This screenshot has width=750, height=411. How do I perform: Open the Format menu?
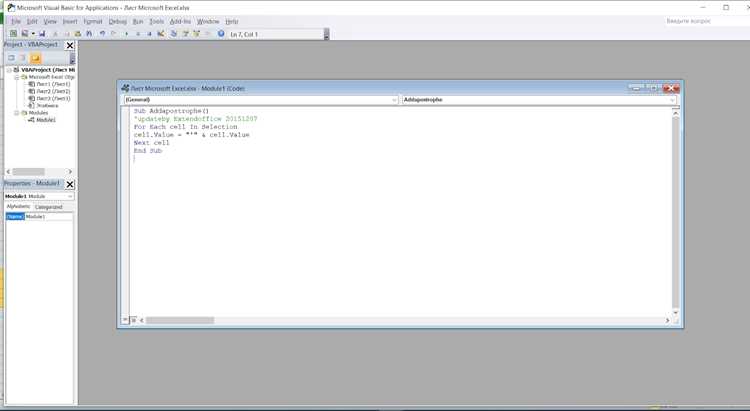[x=93, y=22]
